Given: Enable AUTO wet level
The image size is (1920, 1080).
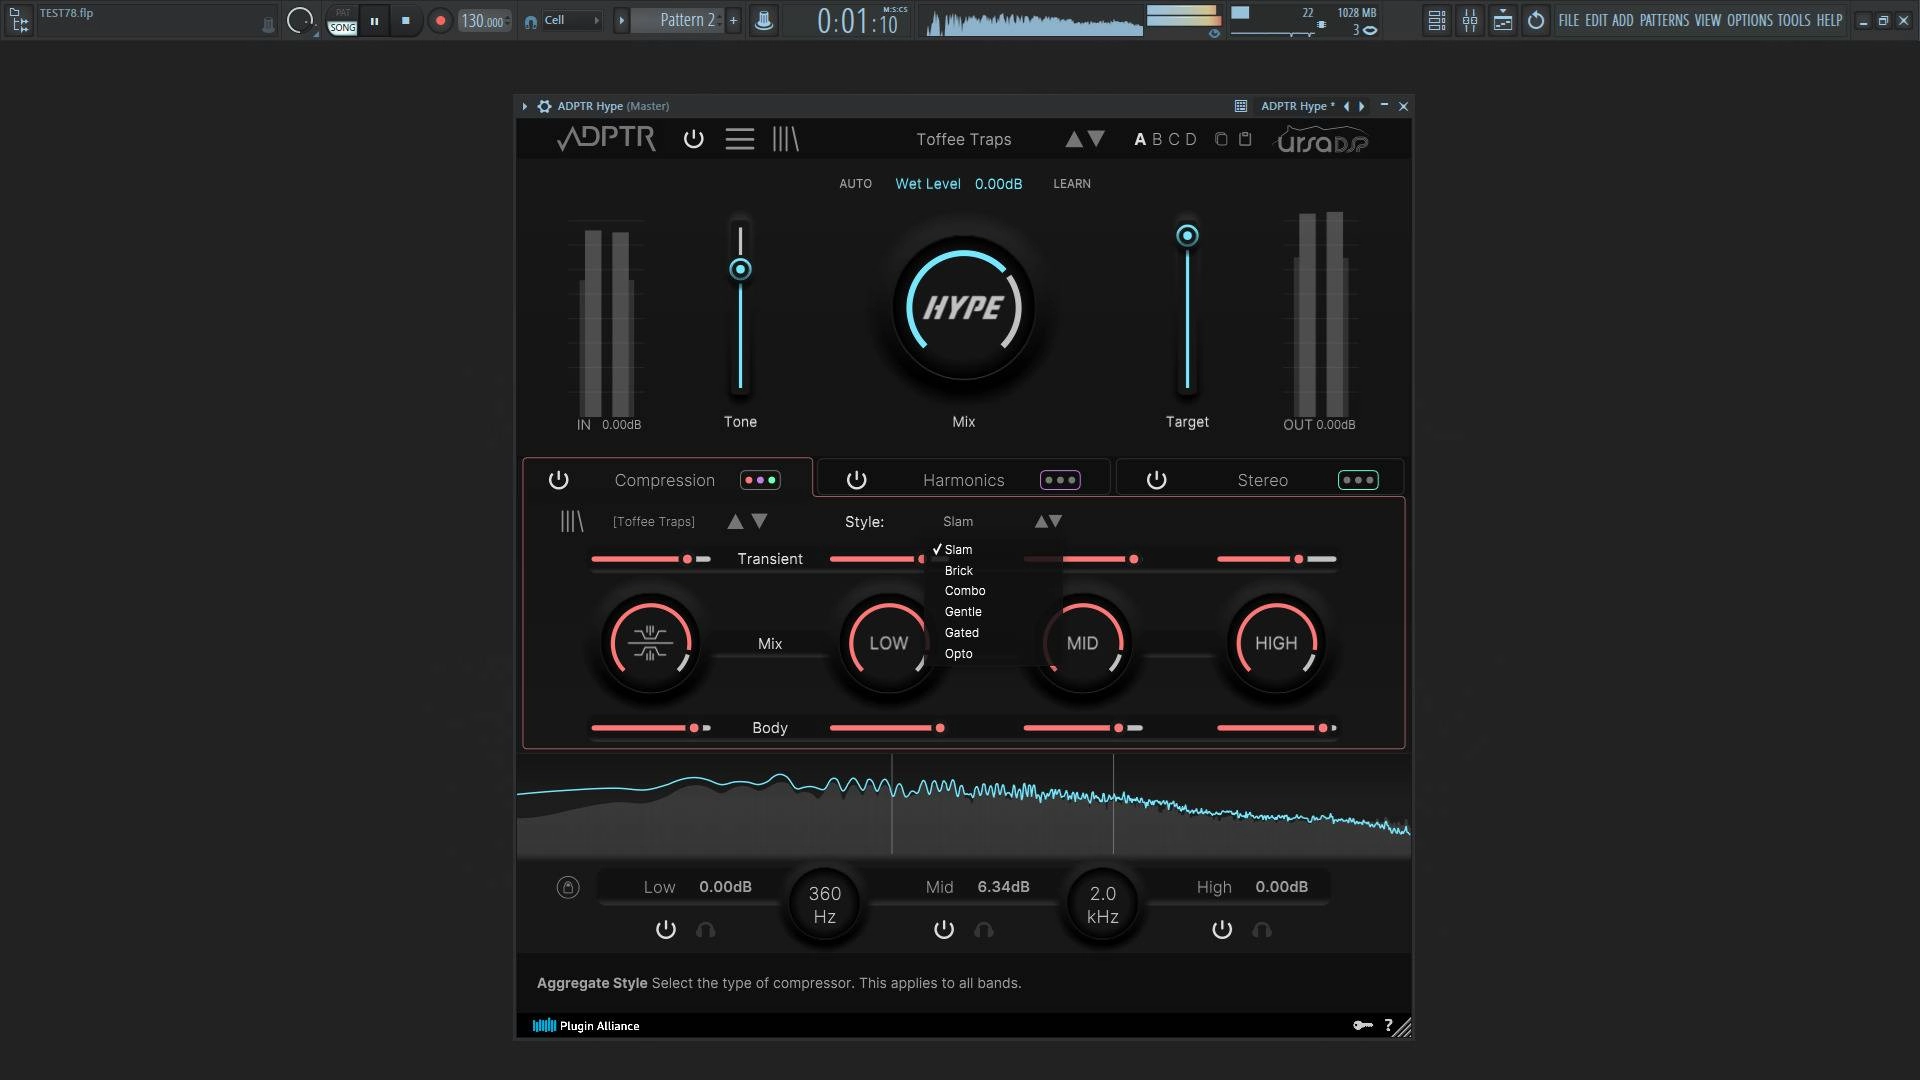Looking at the screenshot, I should 855,184.
